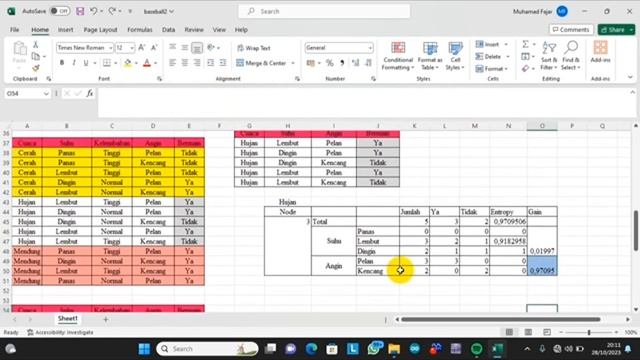
Task: Open the View tab
Action: point(219,30)
